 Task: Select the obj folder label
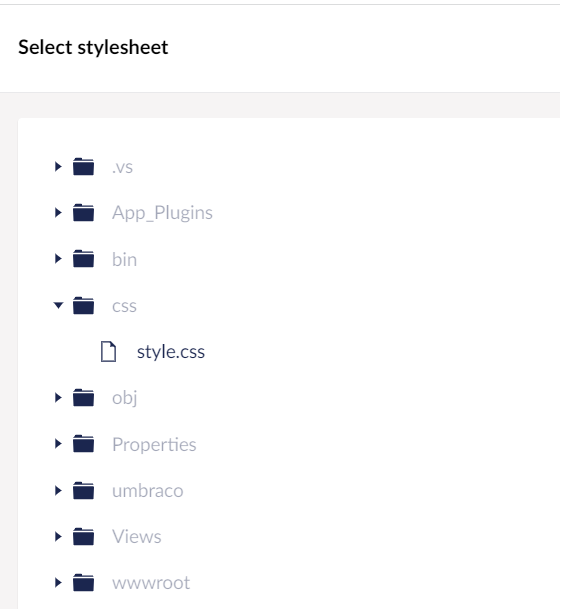(x=125, y=398)
